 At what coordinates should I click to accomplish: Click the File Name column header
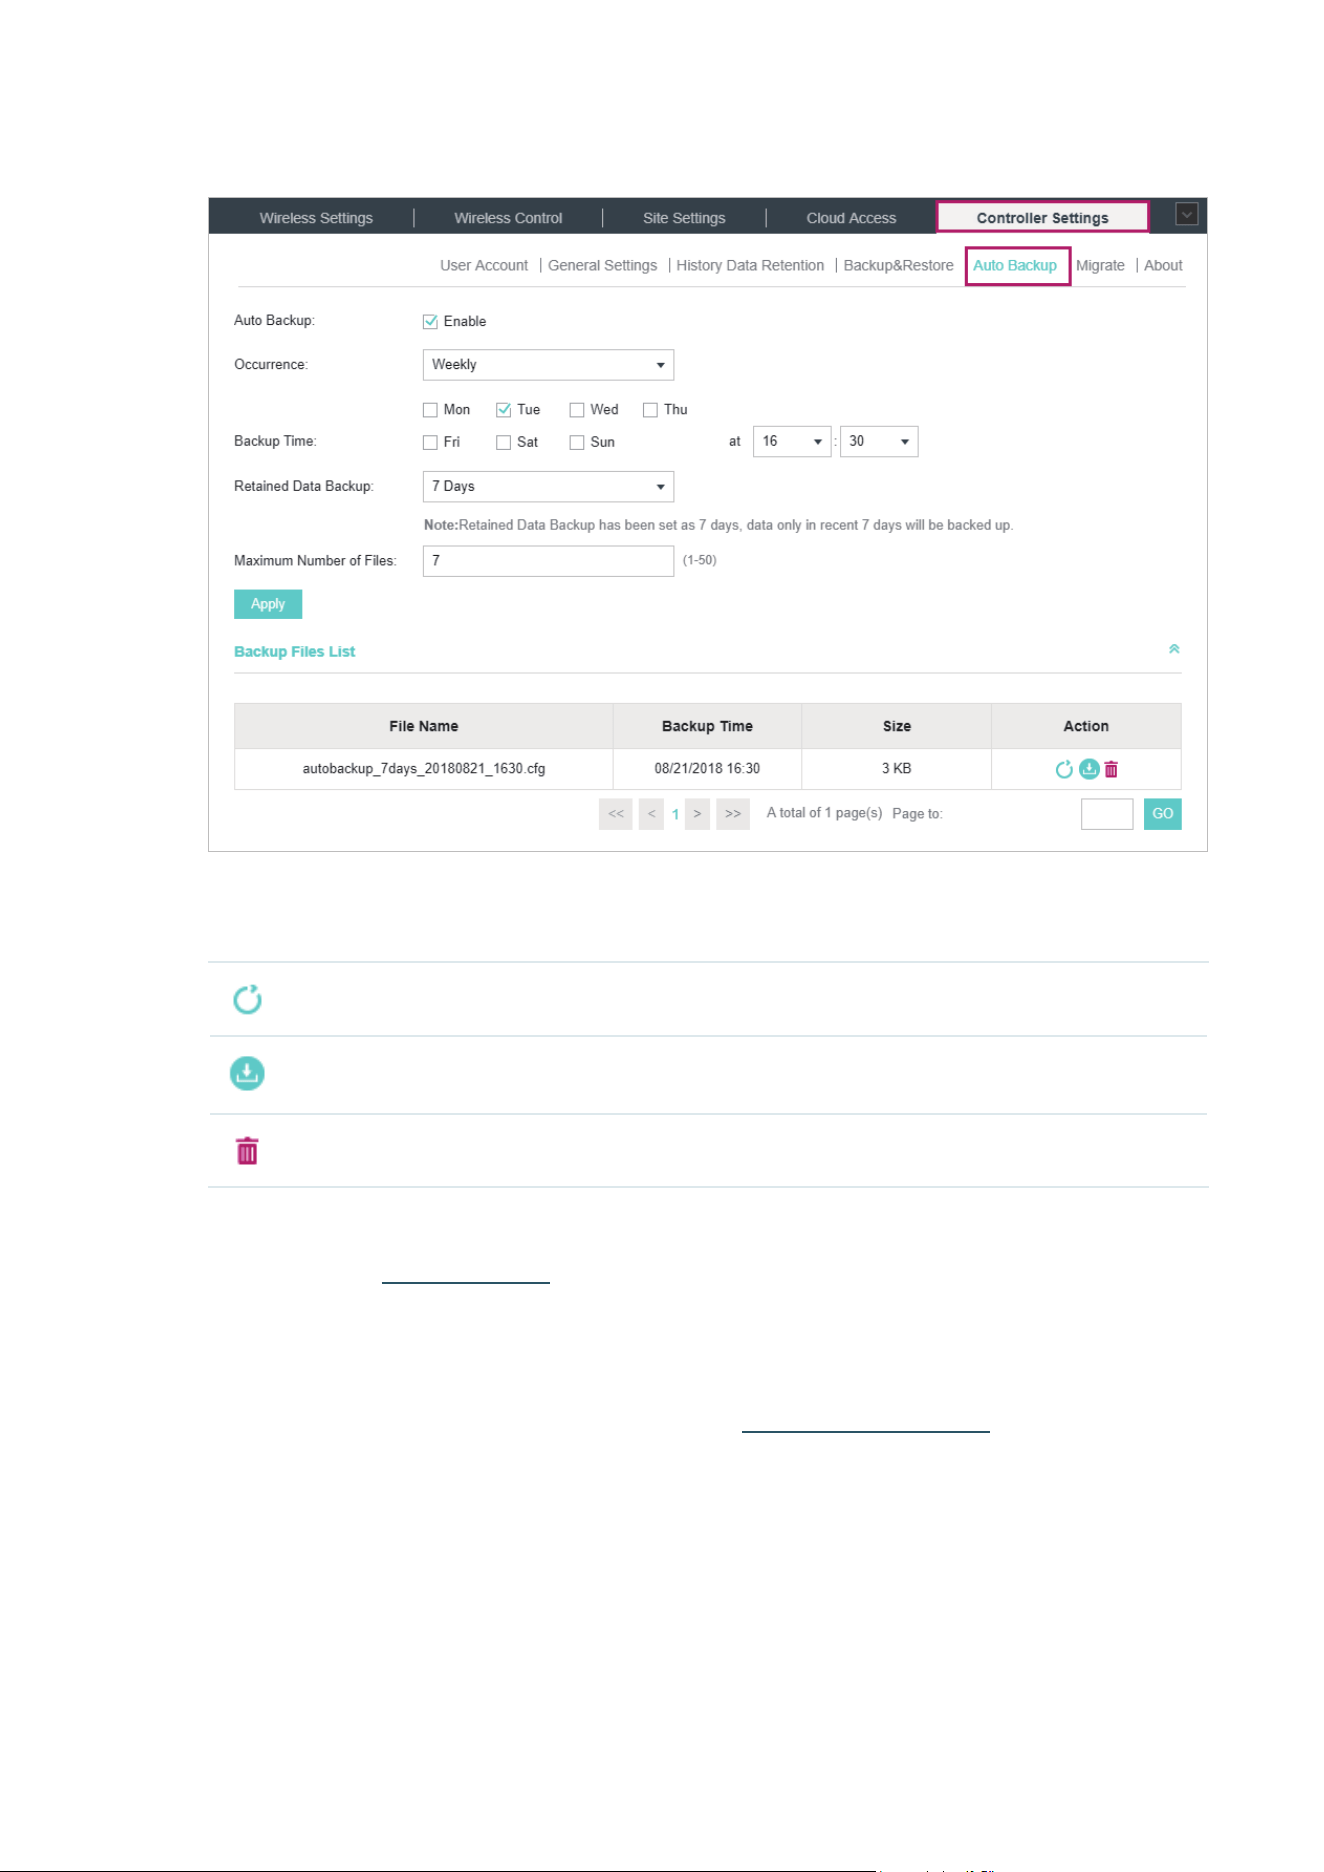coord(424,726)
